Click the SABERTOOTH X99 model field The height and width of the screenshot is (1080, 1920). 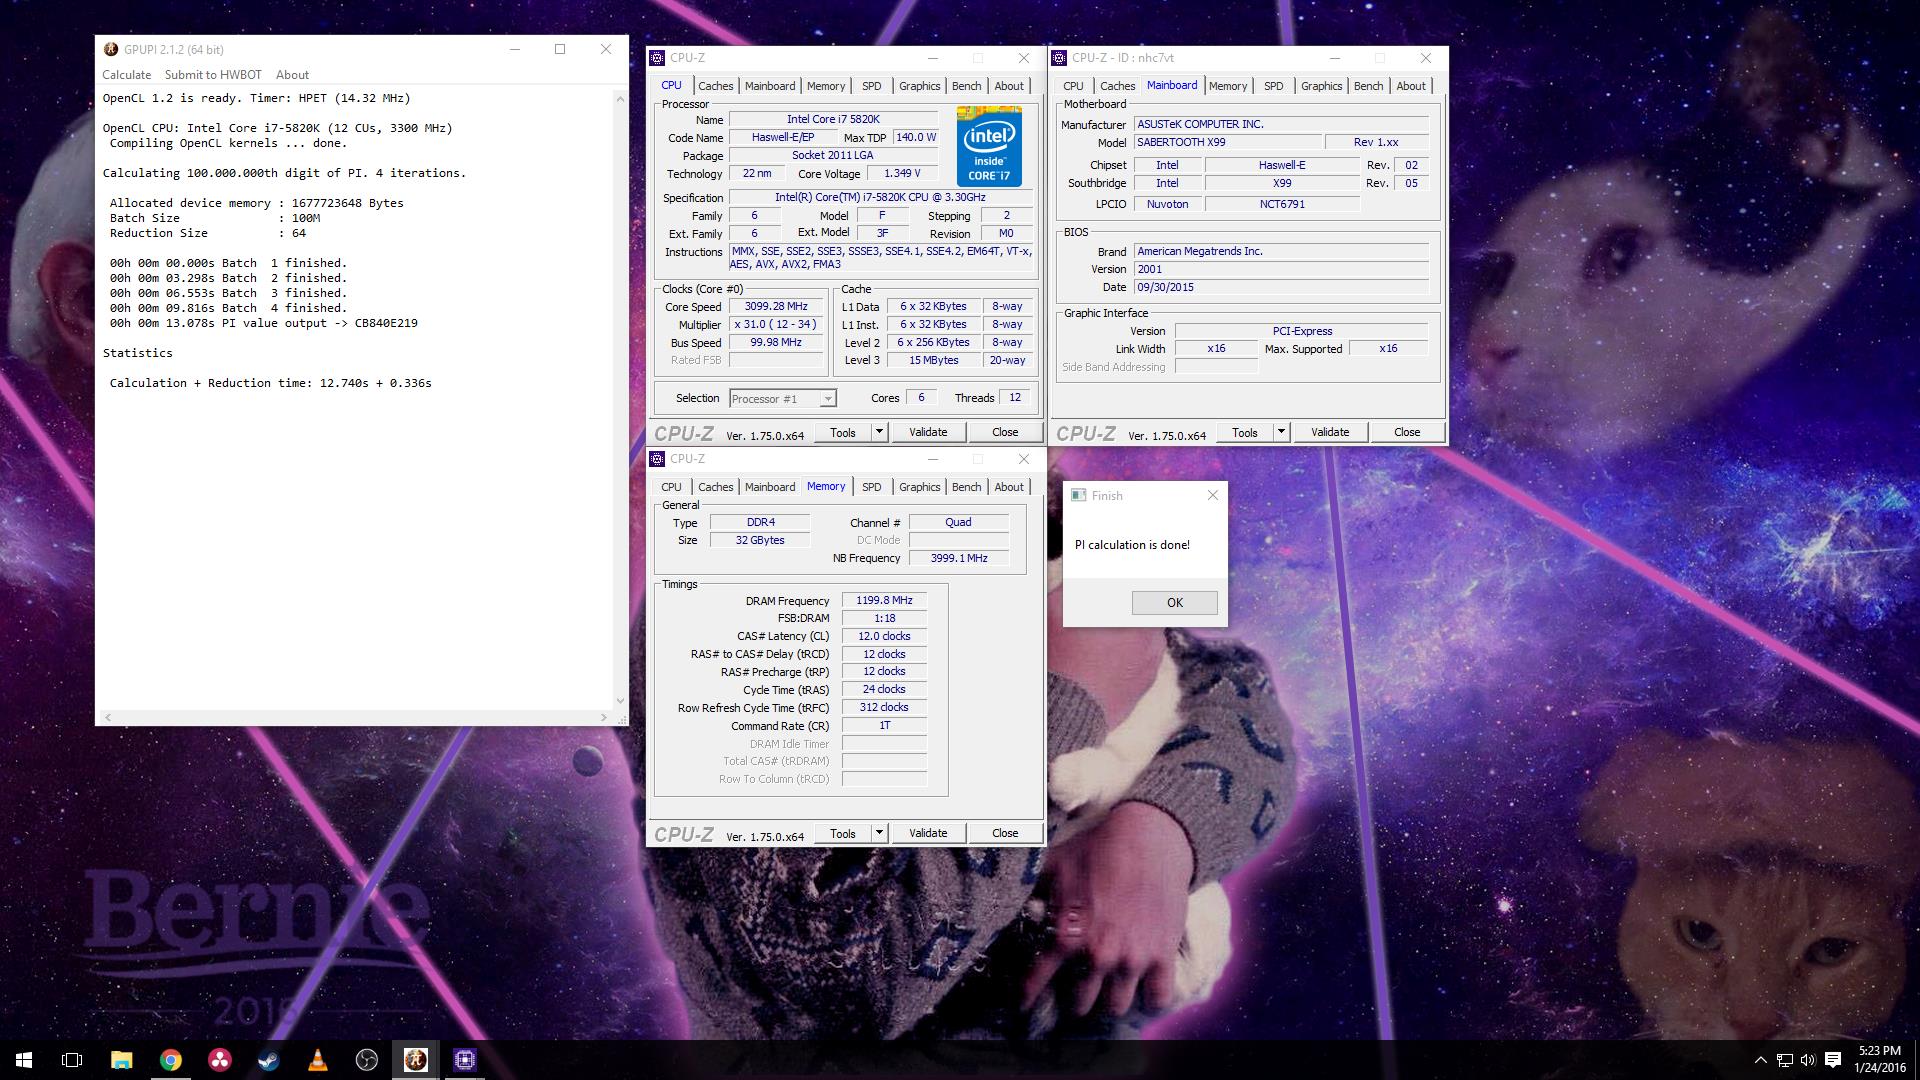[x=1228, y=142]
